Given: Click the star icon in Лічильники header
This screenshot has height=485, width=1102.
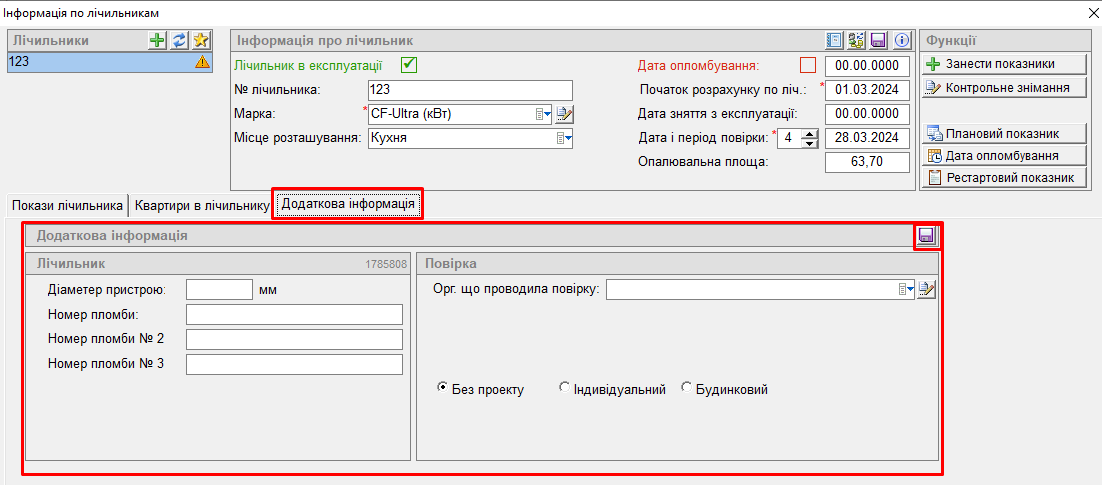Looking at the screenshot, I should tap(201, 40).
